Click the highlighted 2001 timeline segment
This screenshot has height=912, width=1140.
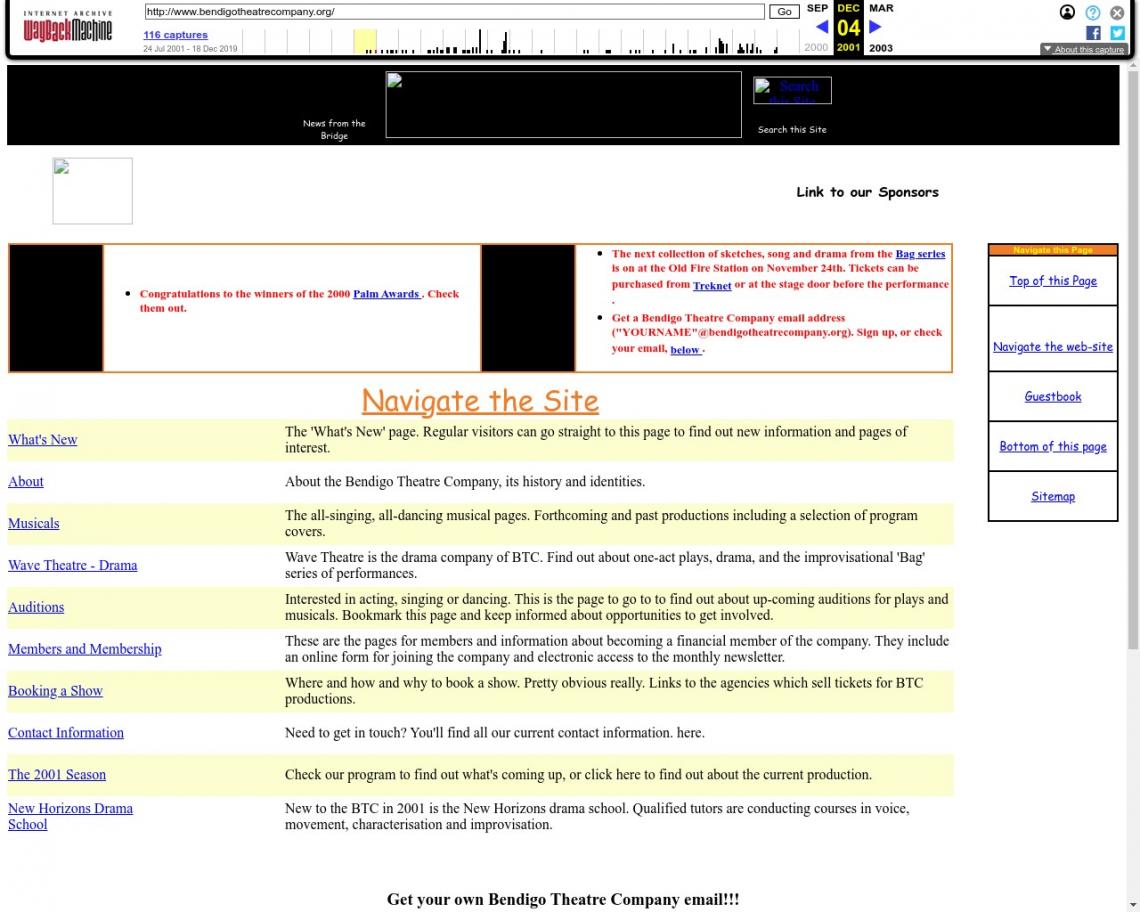365,41
